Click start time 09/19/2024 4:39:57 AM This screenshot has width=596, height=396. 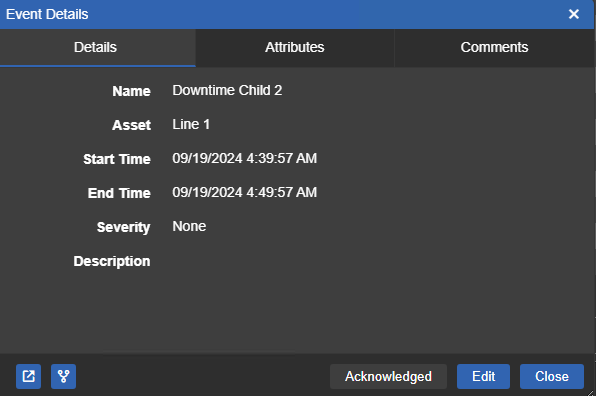coord(244,158)
